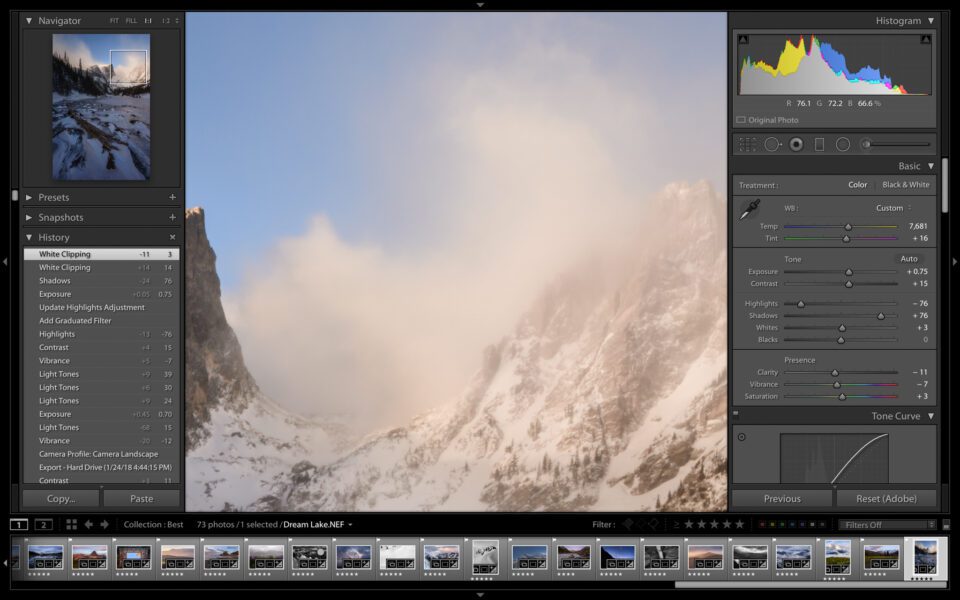
Task: Click the Shadows slider handle
Action: tap(880, 316)
